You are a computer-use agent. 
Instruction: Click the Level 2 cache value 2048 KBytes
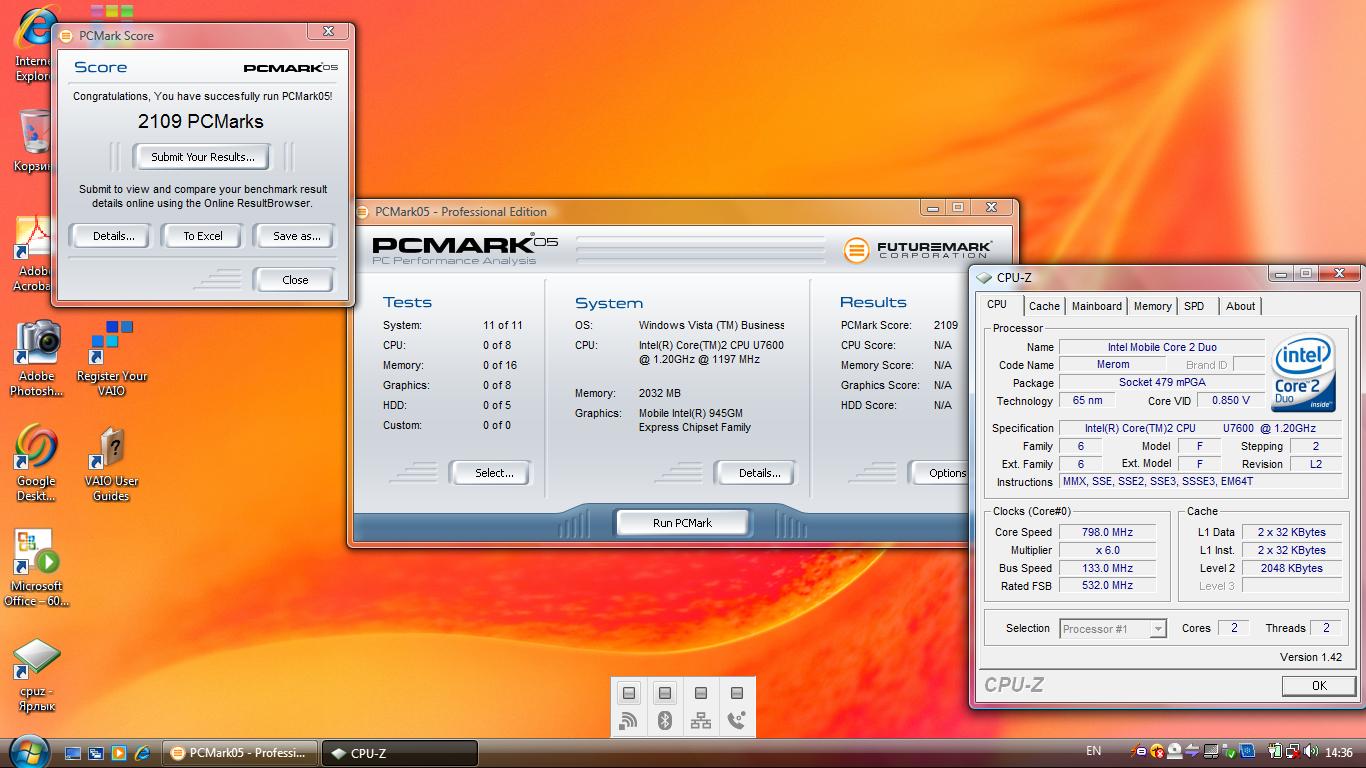[1292, 568]
